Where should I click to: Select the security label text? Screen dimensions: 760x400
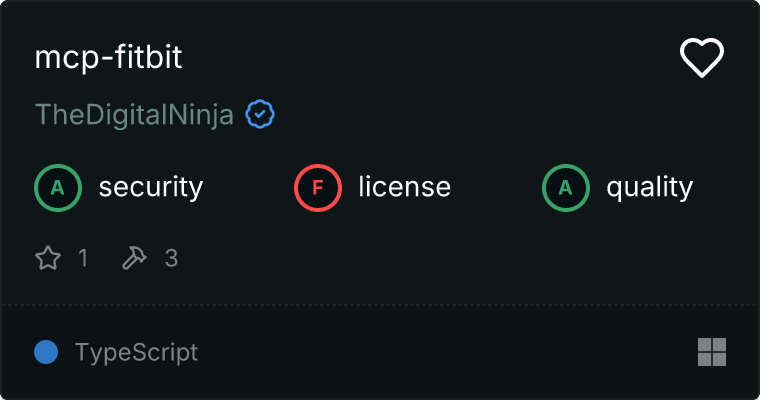151,187
